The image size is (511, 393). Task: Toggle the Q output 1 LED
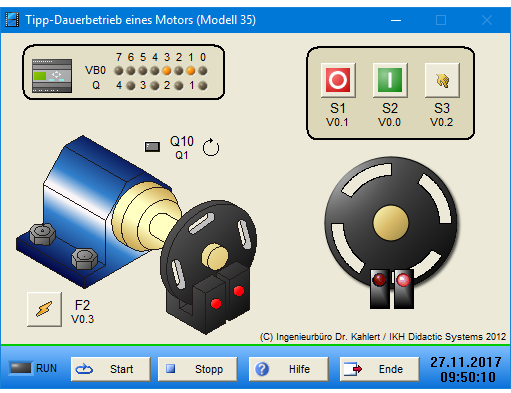[203, 86]
